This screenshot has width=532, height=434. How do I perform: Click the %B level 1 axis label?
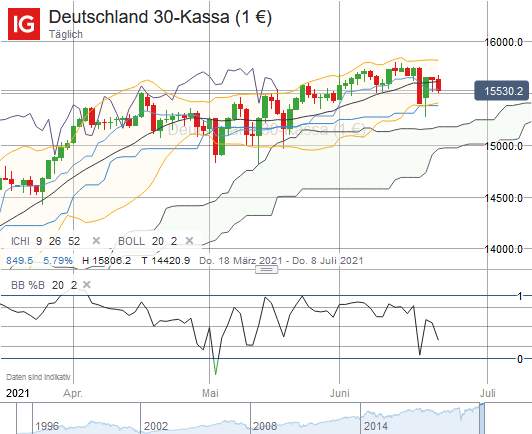tap(520, 296)
